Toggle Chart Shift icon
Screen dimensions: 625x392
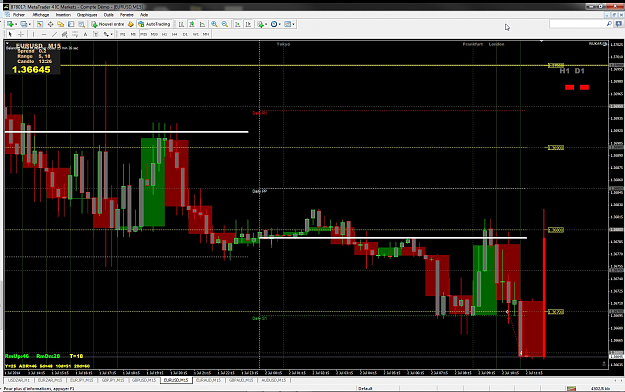tap(248, 24)
